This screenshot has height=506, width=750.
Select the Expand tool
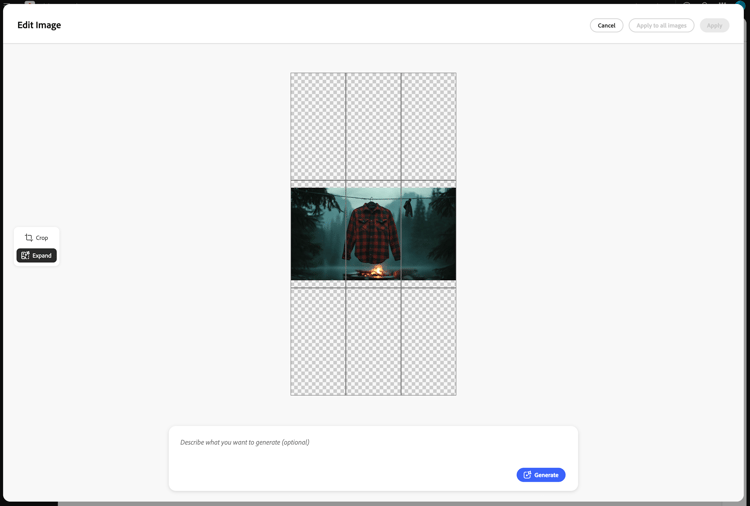pos(36,255)
